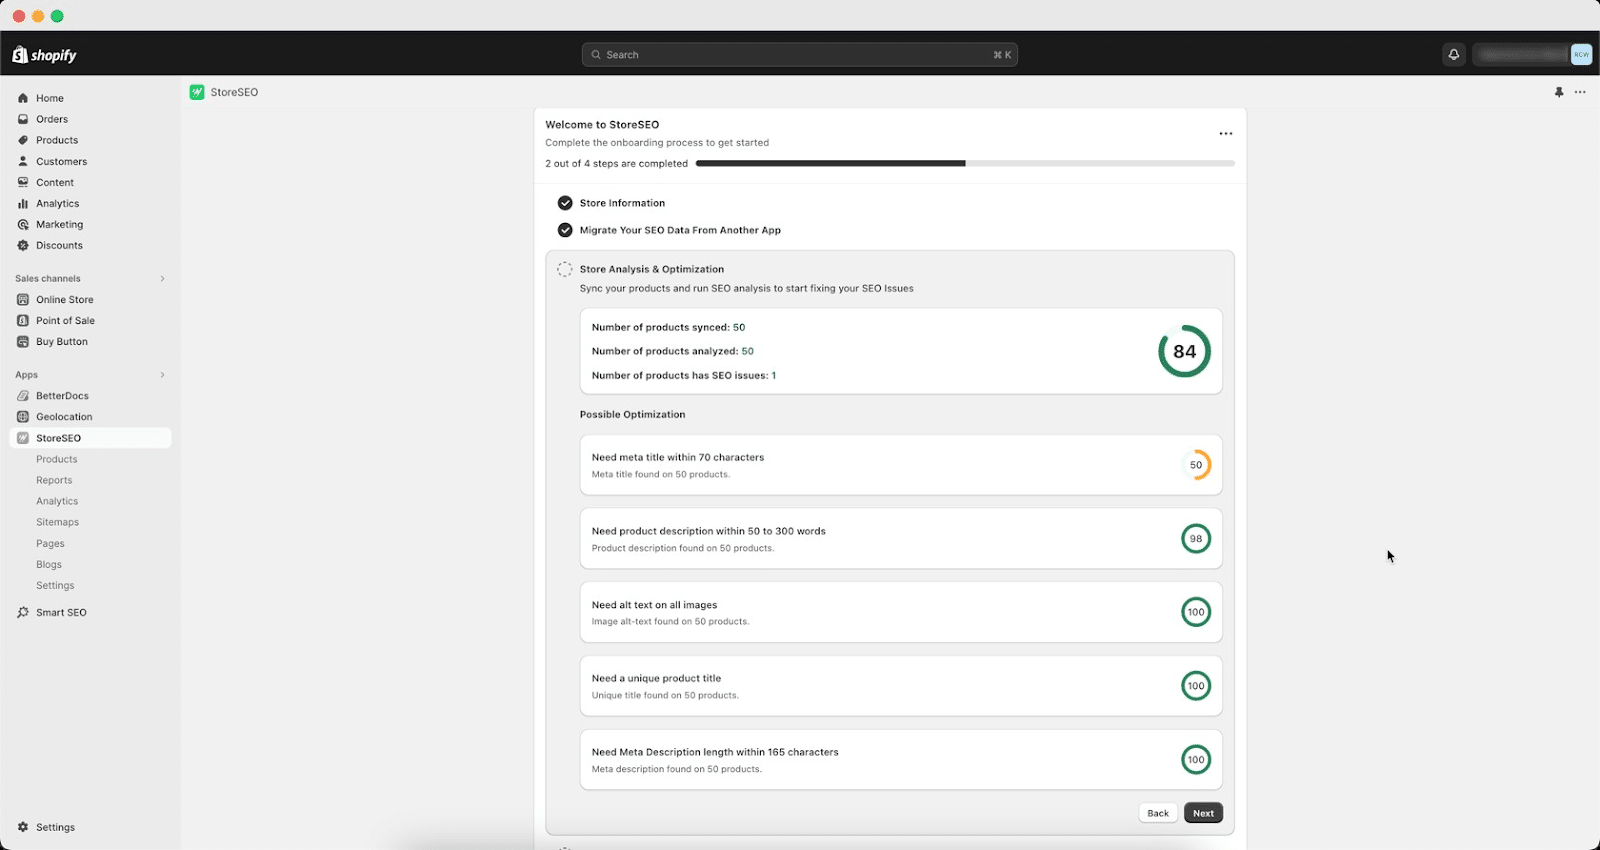This screenshot has height=850, width=1600.
Task: Open the notifications bell
Action: click(1454, 55)
